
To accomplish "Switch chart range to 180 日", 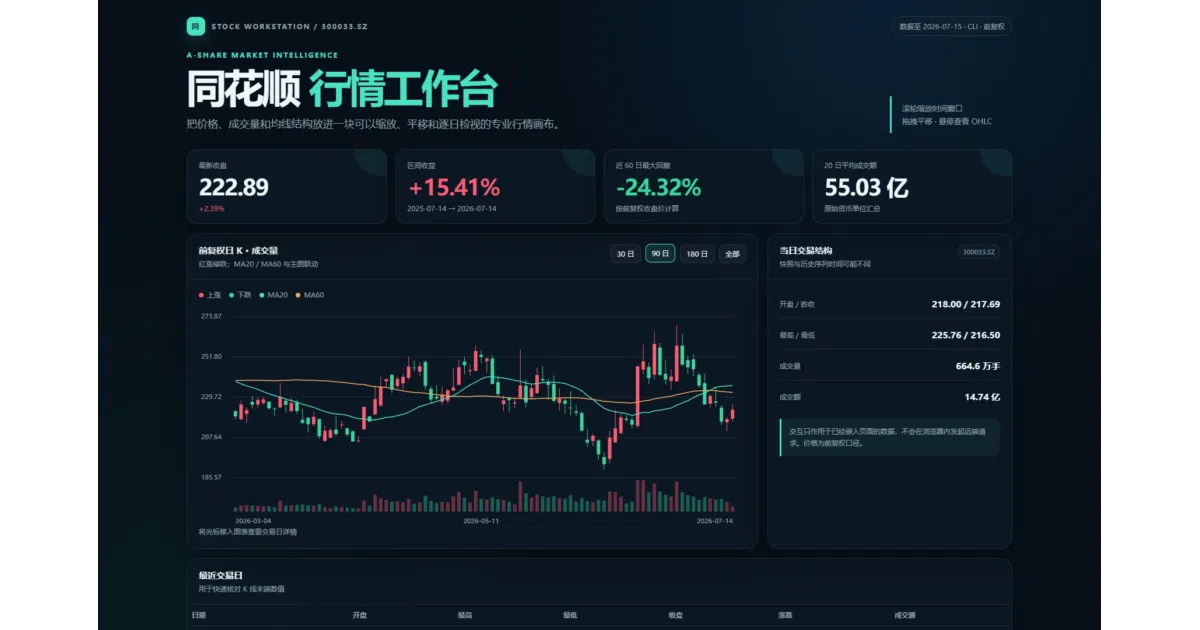I will click(x=697, y=254).
